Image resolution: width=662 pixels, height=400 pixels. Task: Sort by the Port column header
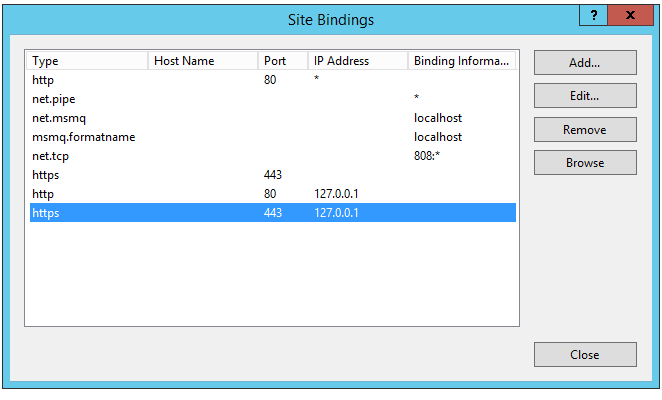[283, 61]
